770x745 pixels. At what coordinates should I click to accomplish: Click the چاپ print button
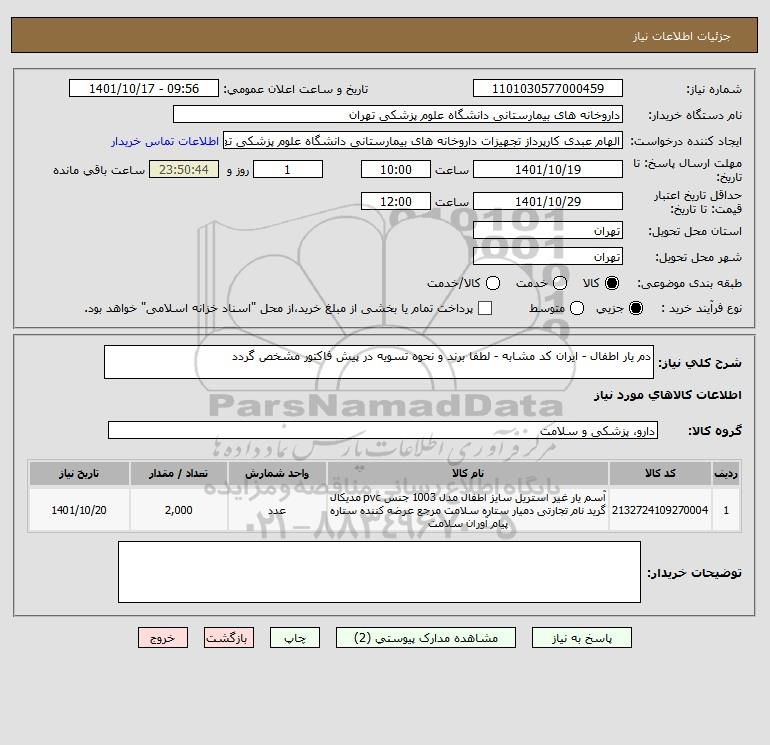click(295, 638)
